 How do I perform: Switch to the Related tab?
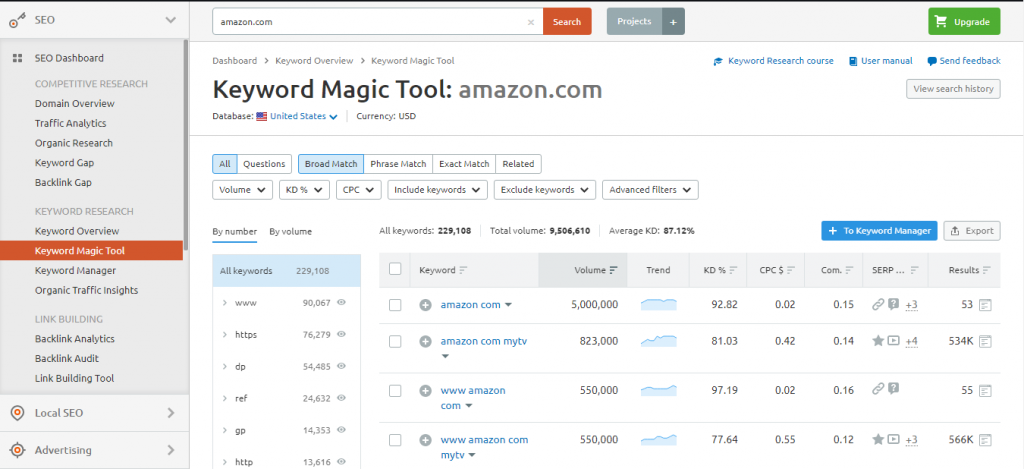pos(519,164)
